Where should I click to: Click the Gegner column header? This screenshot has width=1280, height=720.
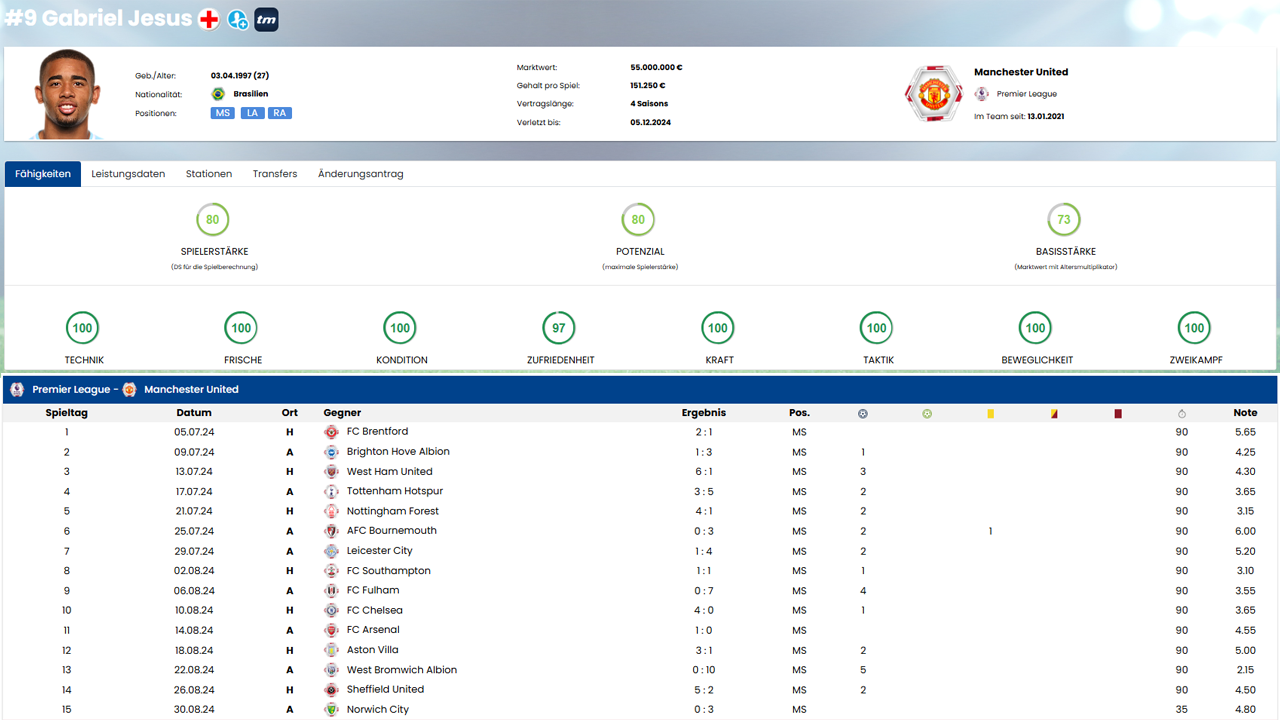342,413
